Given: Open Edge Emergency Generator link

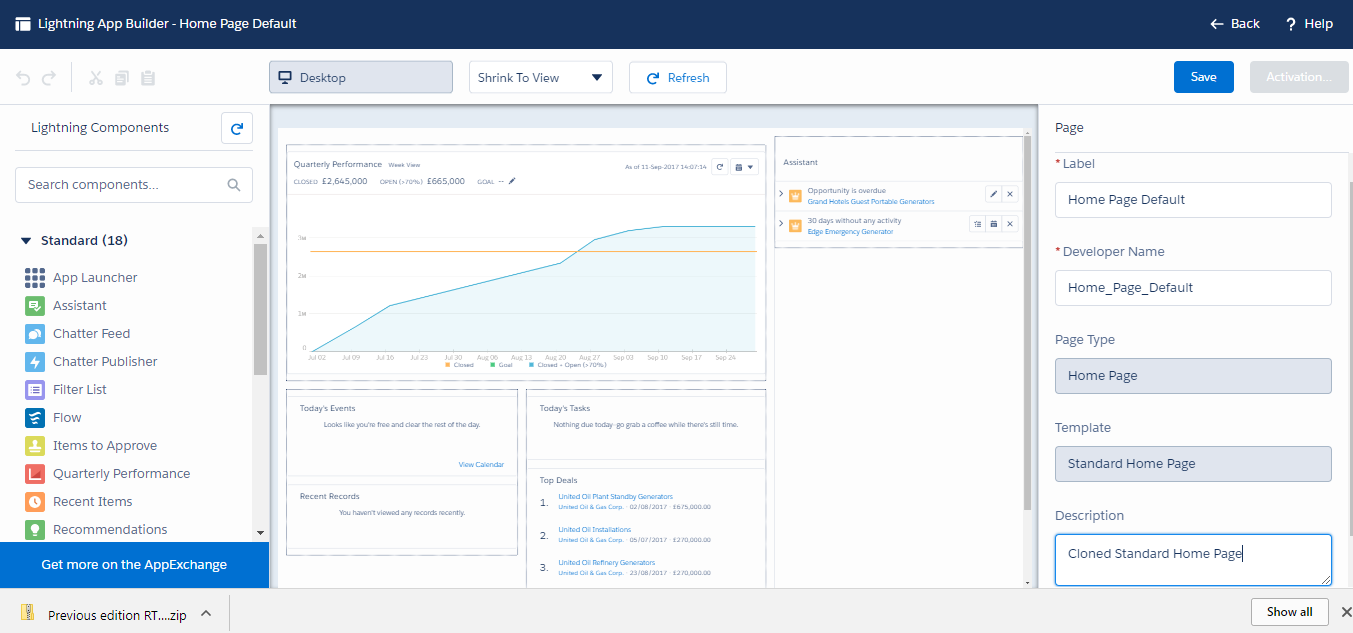Looking at the screenshot, I should pyautogui.click(x=851, y=231).
